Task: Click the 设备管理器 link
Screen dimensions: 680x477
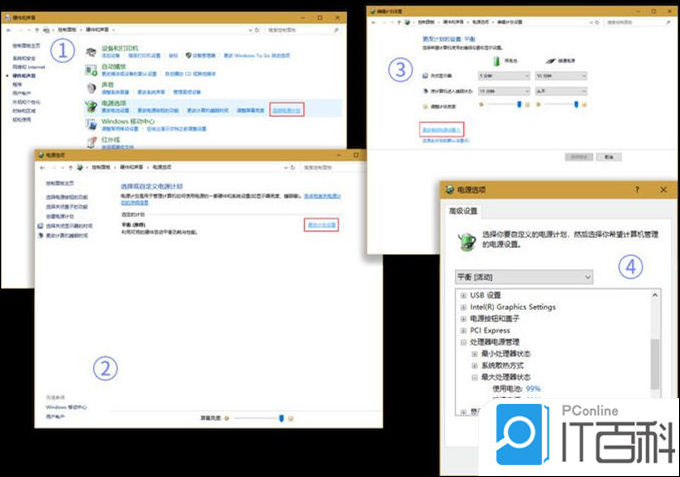Action: (x=204, y=56)
